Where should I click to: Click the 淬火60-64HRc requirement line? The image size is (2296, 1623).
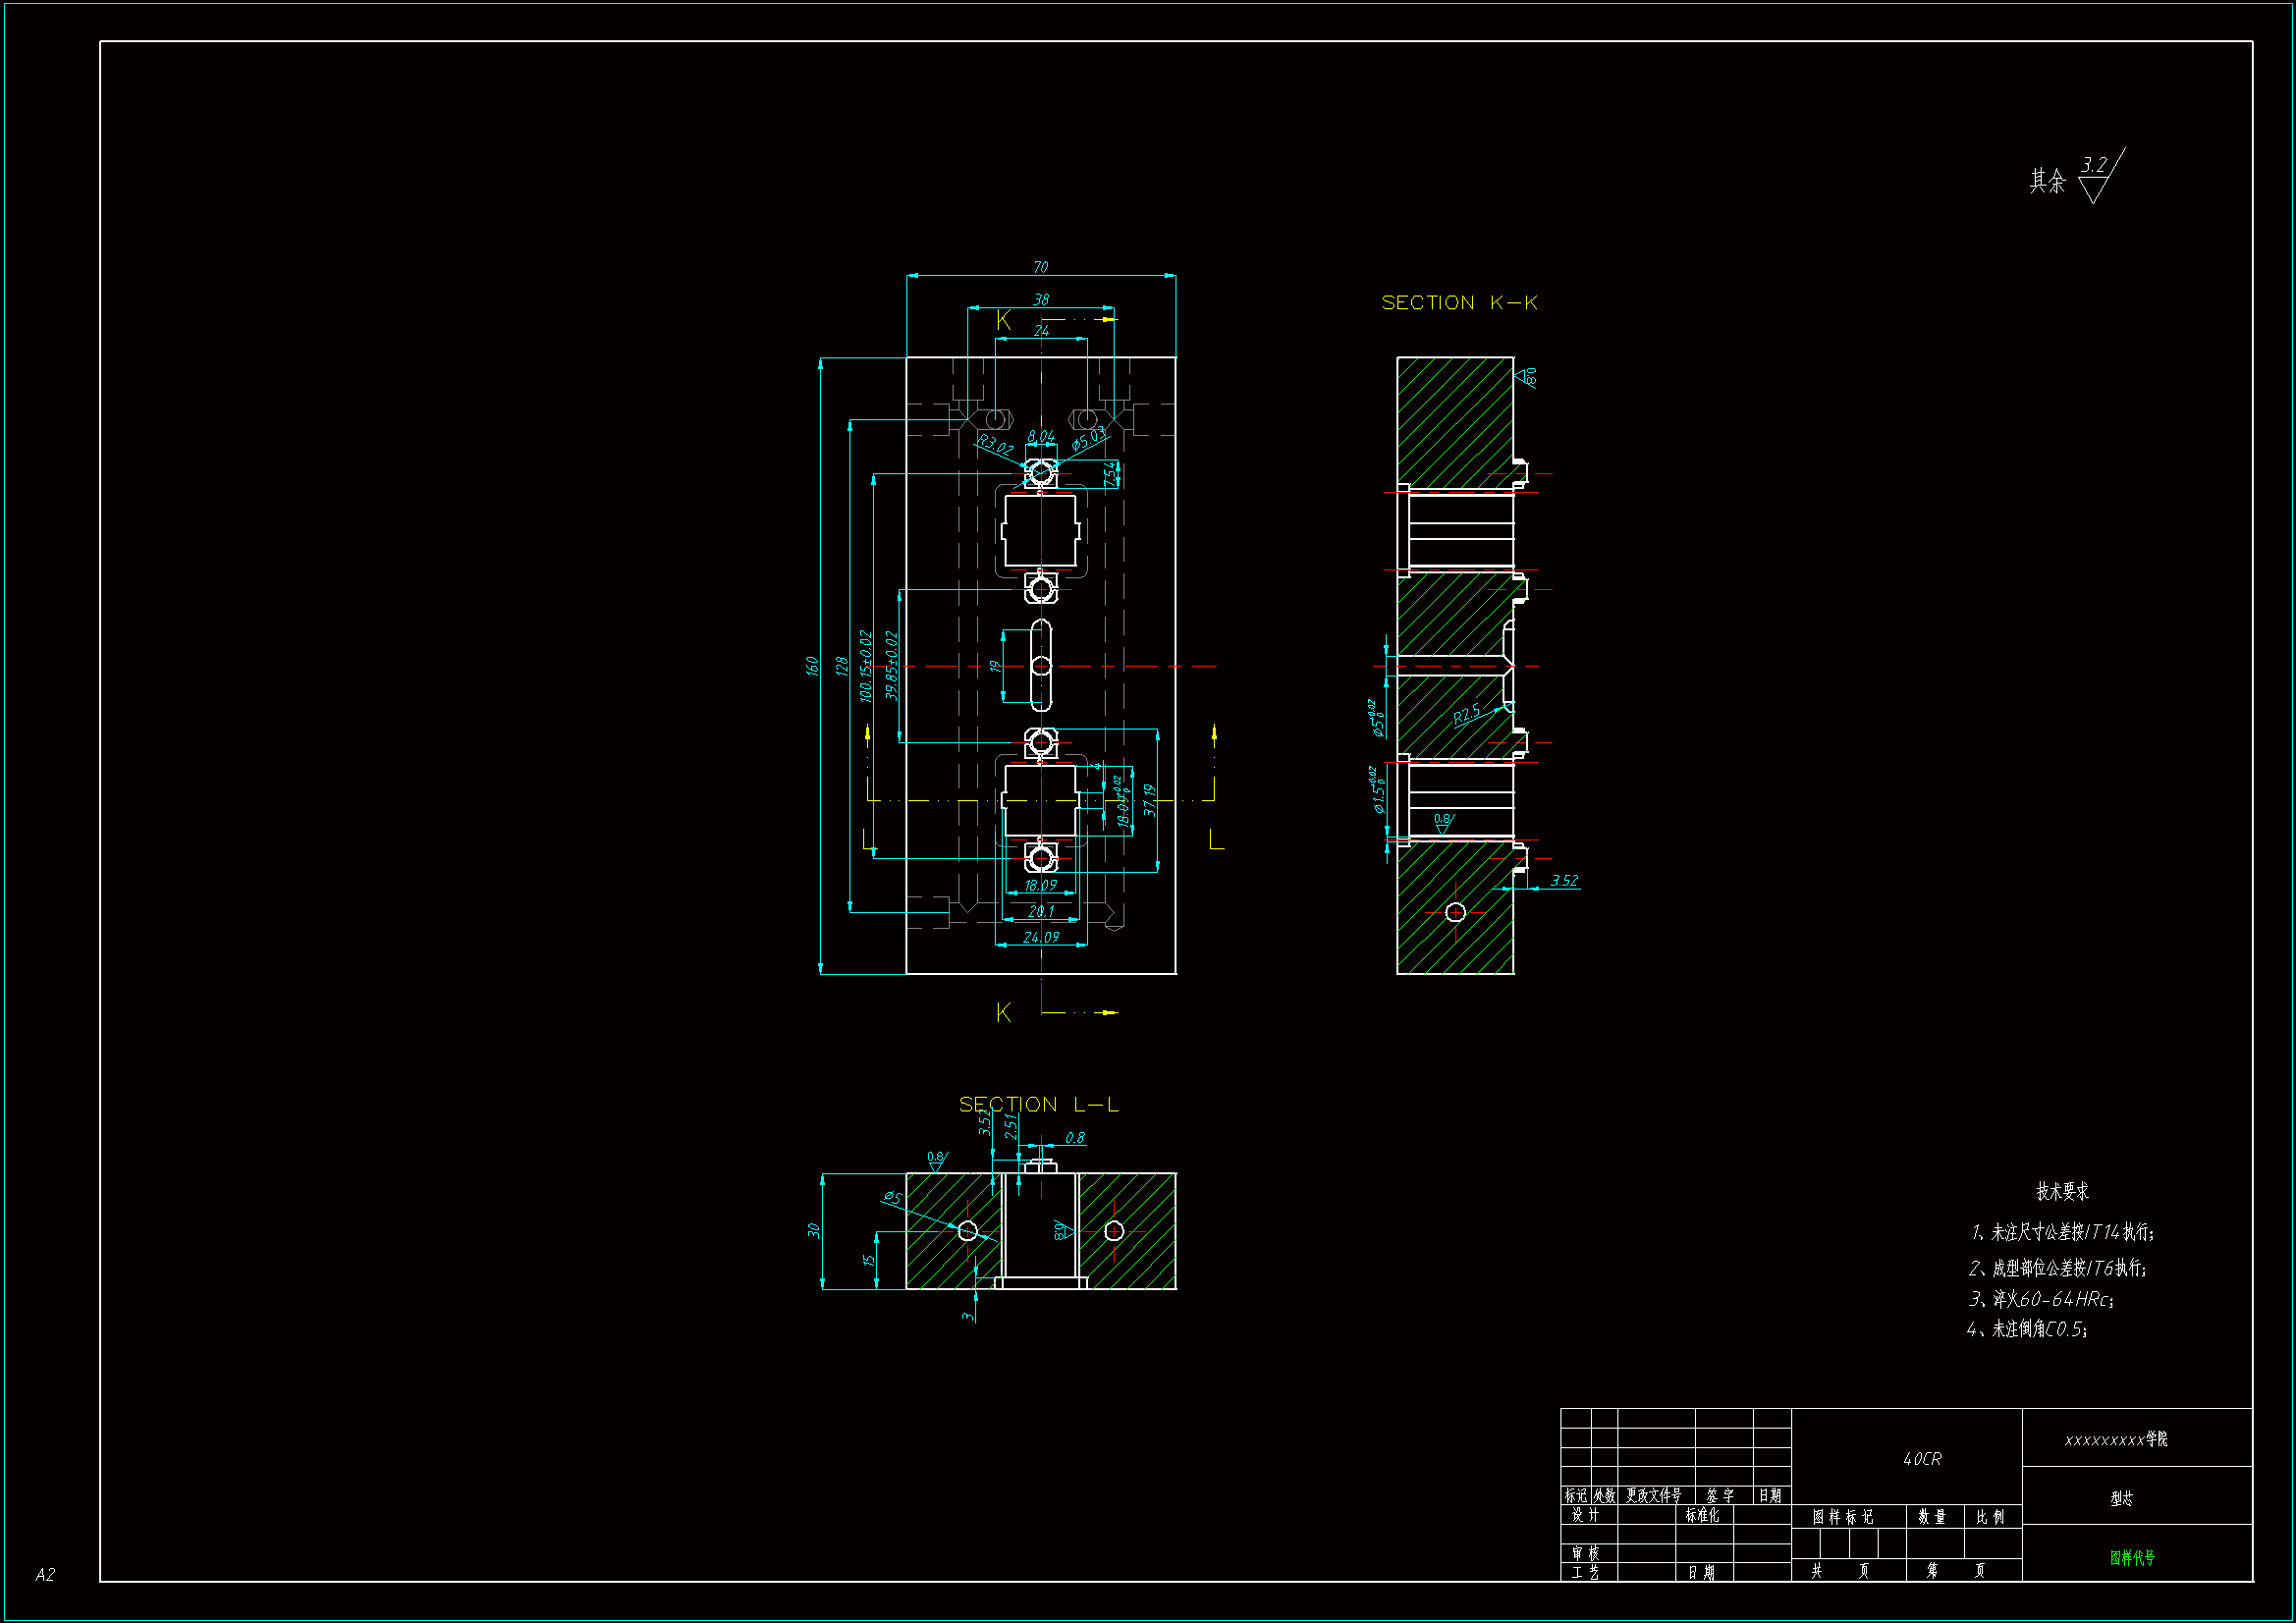tap(2041, 1299)
